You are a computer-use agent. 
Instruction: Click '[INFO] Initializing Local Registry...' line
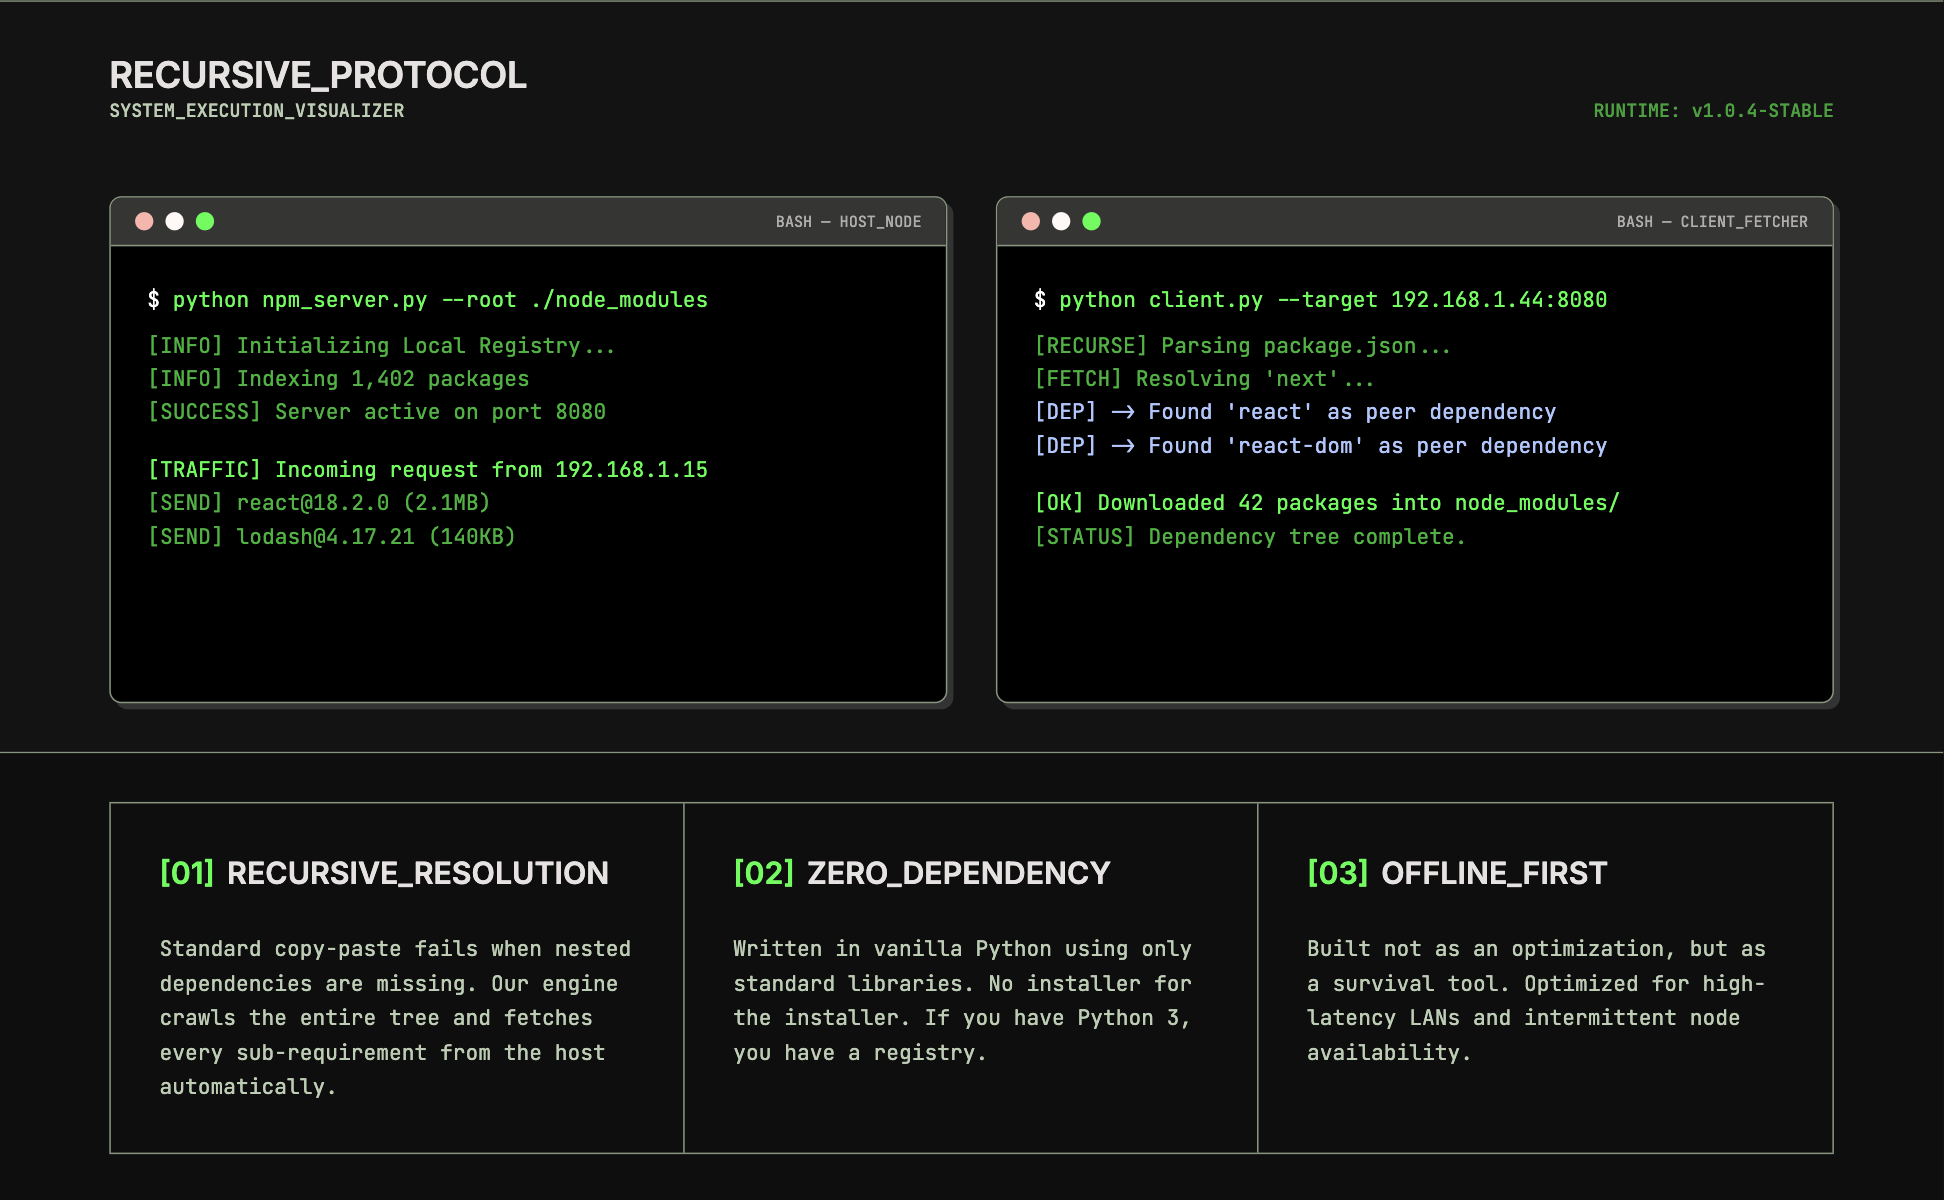pyautogui.click(x=381, y=346)
